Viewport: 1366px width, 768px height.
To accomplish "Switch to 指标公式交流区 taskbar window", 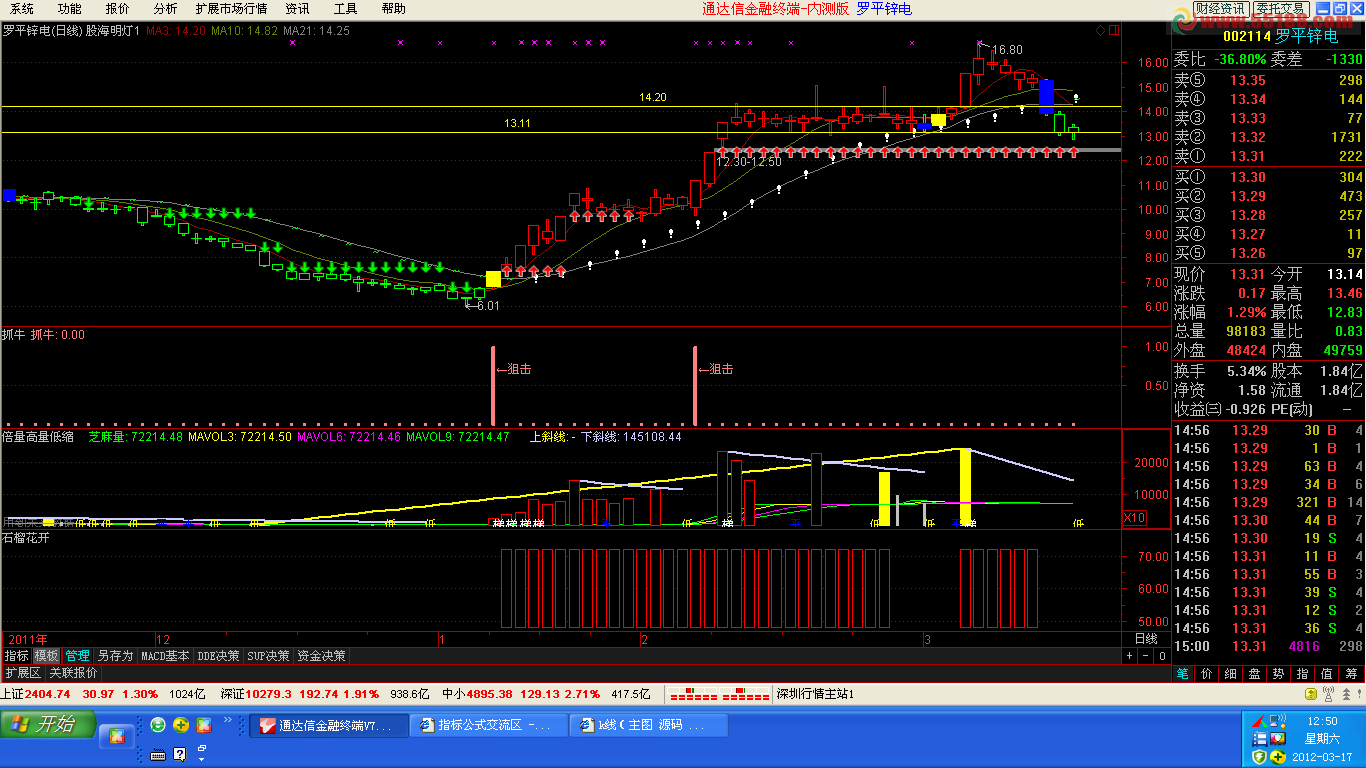I will click(x=488, y=725).
